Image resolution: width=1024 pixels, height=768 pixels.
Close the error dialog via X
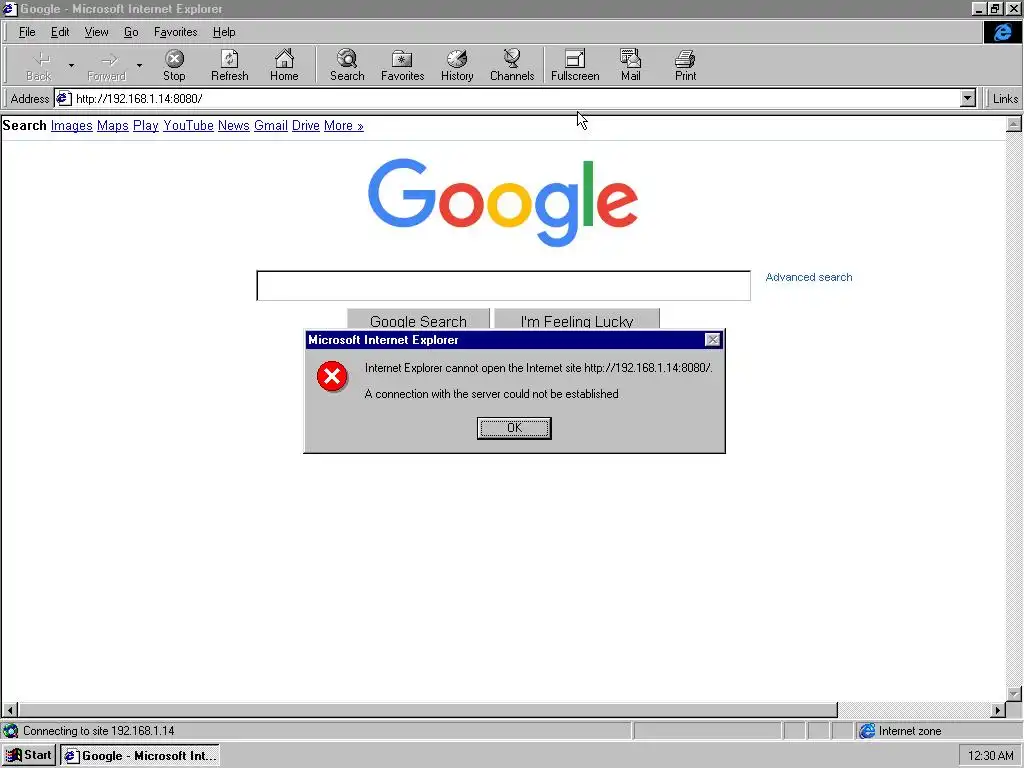click(x=712, y=340)
